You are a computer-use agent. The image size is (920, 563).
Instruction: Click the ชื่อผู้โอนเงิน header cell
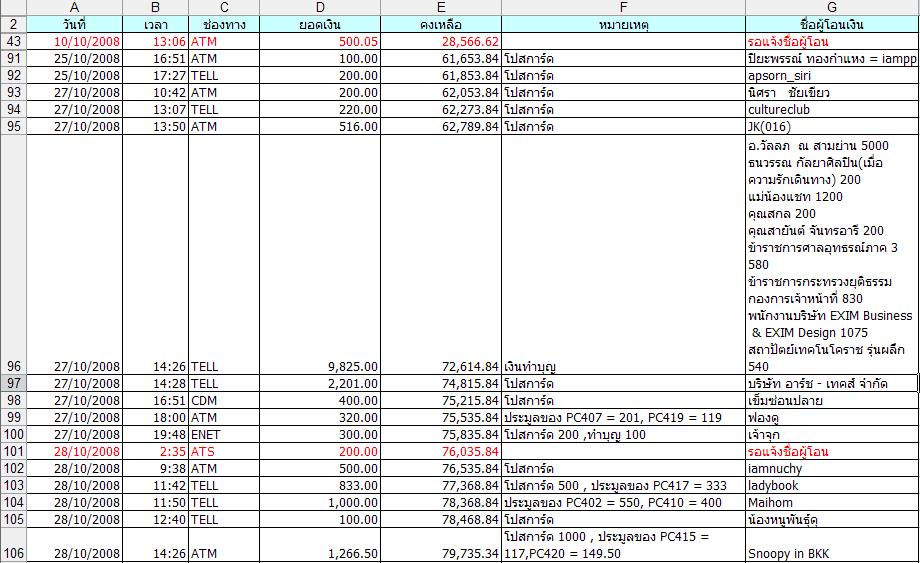click(833, 25)
